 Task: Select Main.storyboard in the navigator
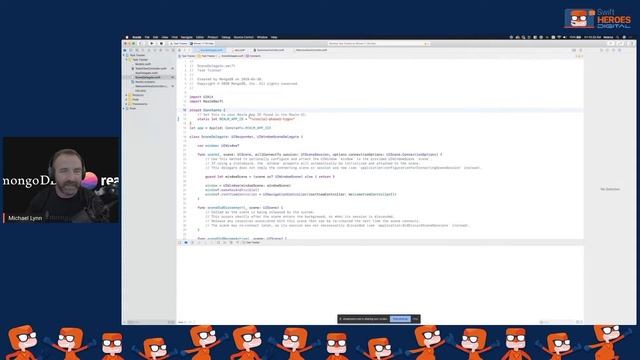click(x=145, y=82)
